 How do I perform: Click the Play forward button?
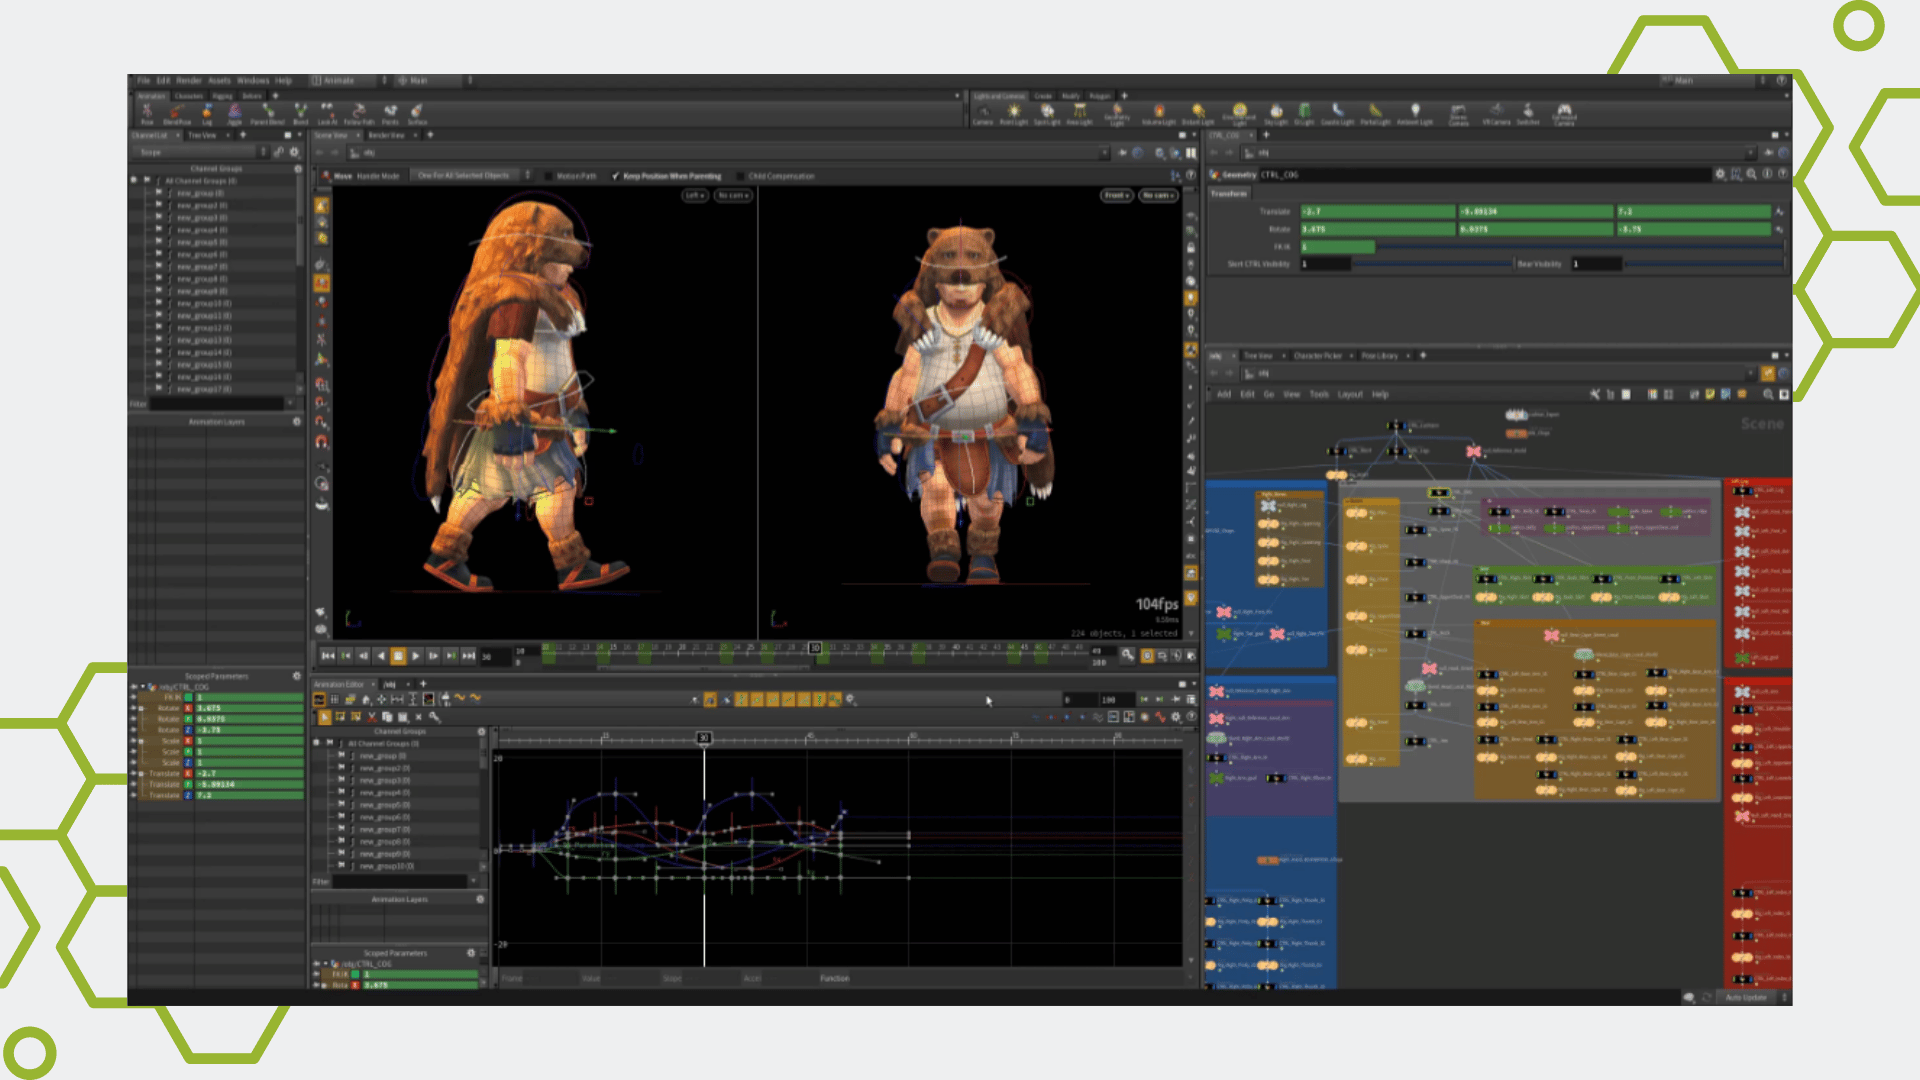click(416, 656)
